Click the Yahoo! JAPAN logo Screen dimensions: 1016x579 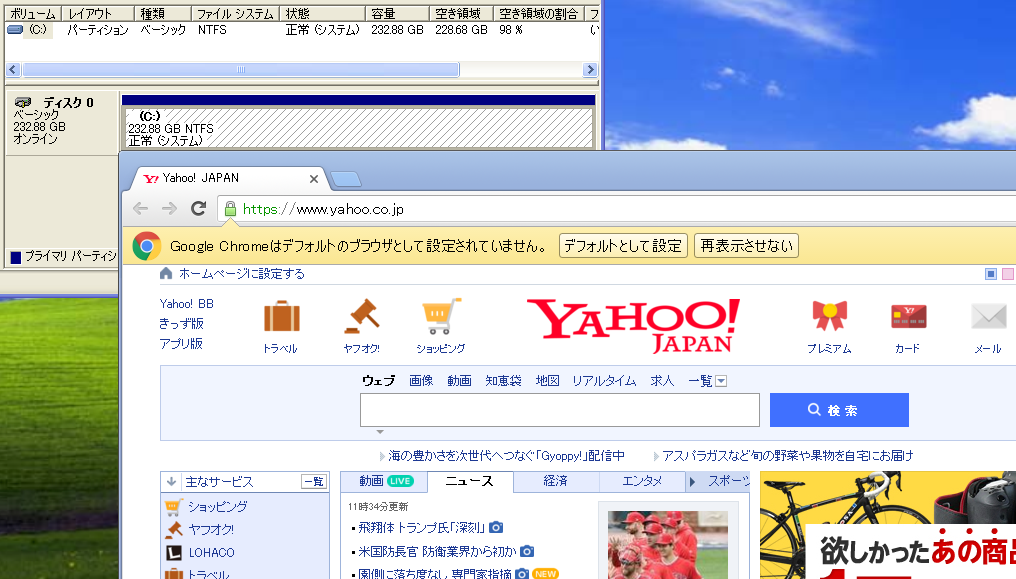(634, 326)
